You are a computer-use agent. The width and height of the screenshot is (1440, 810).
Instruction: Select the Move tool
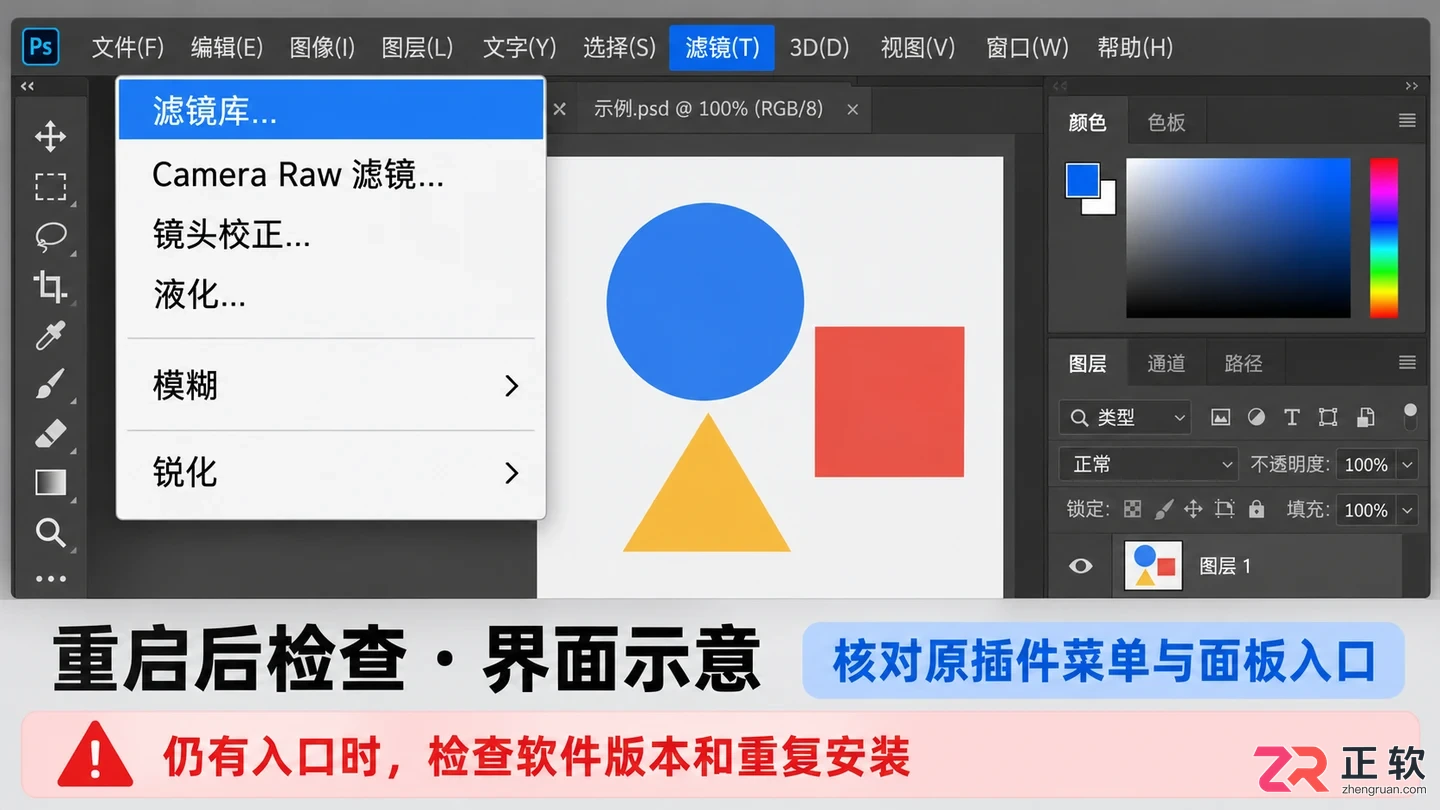tap(50, 136)
